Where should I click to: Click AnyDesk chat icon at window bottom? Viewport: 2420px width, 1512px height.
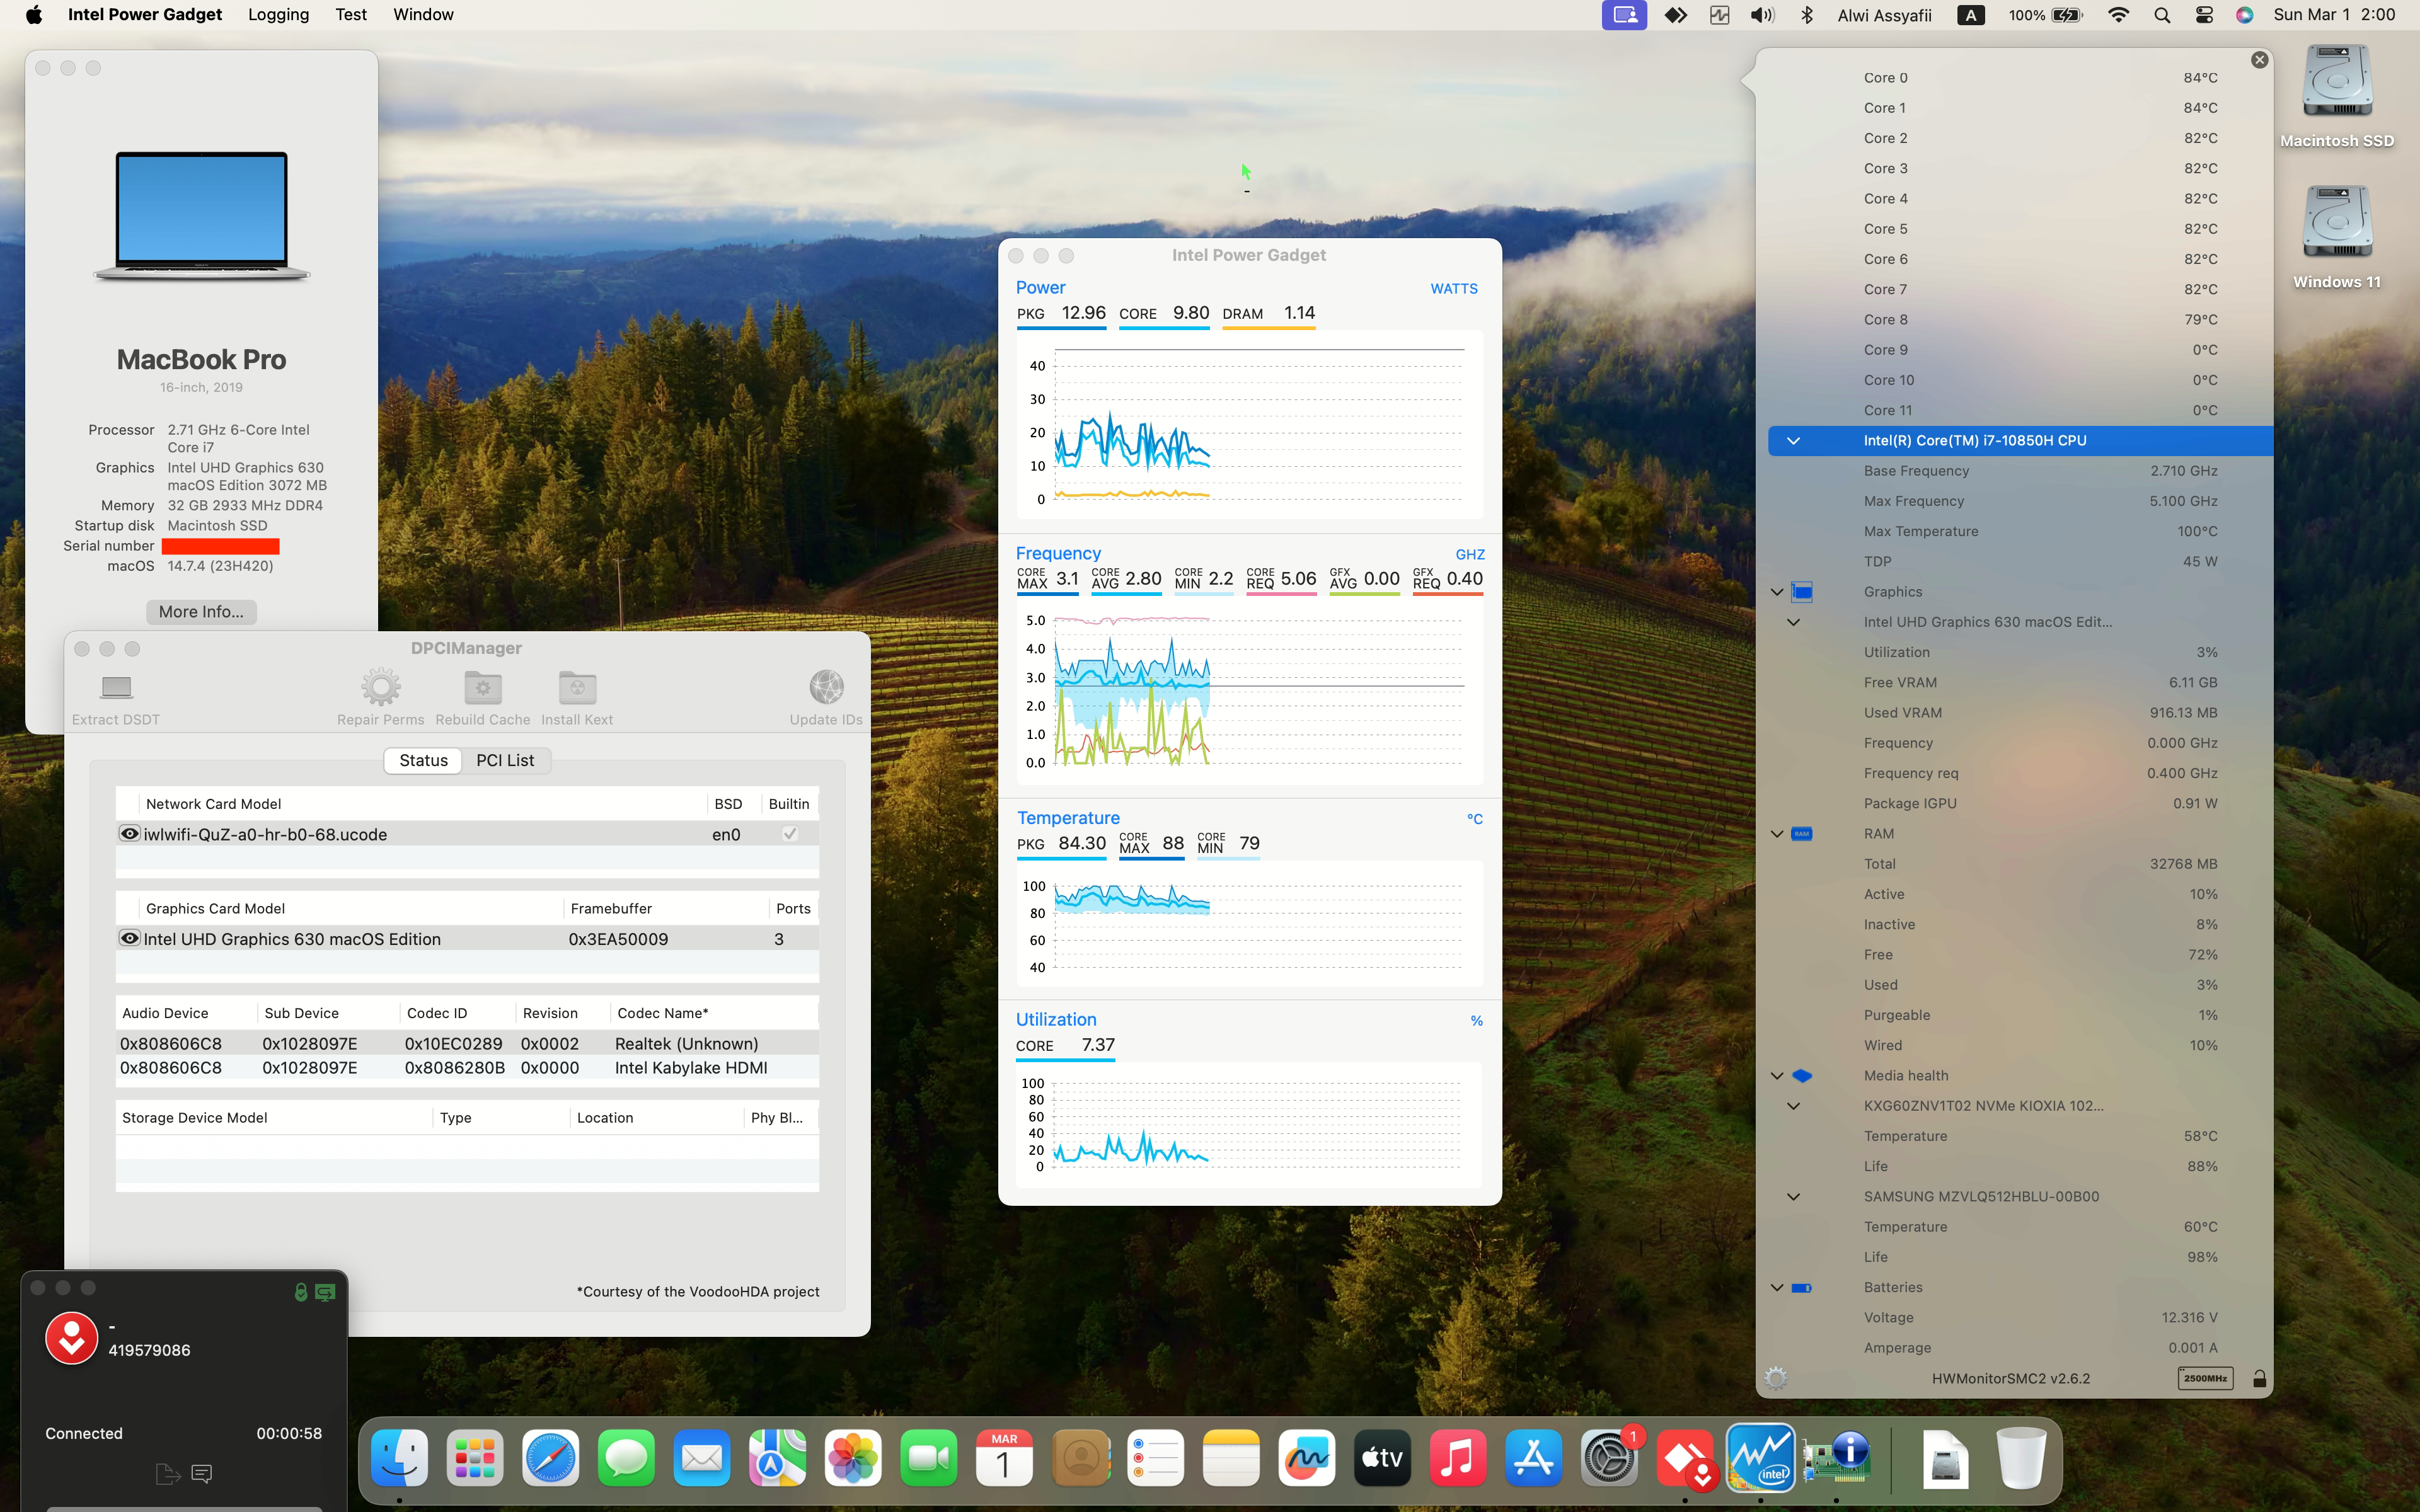tap(202, 1473)
